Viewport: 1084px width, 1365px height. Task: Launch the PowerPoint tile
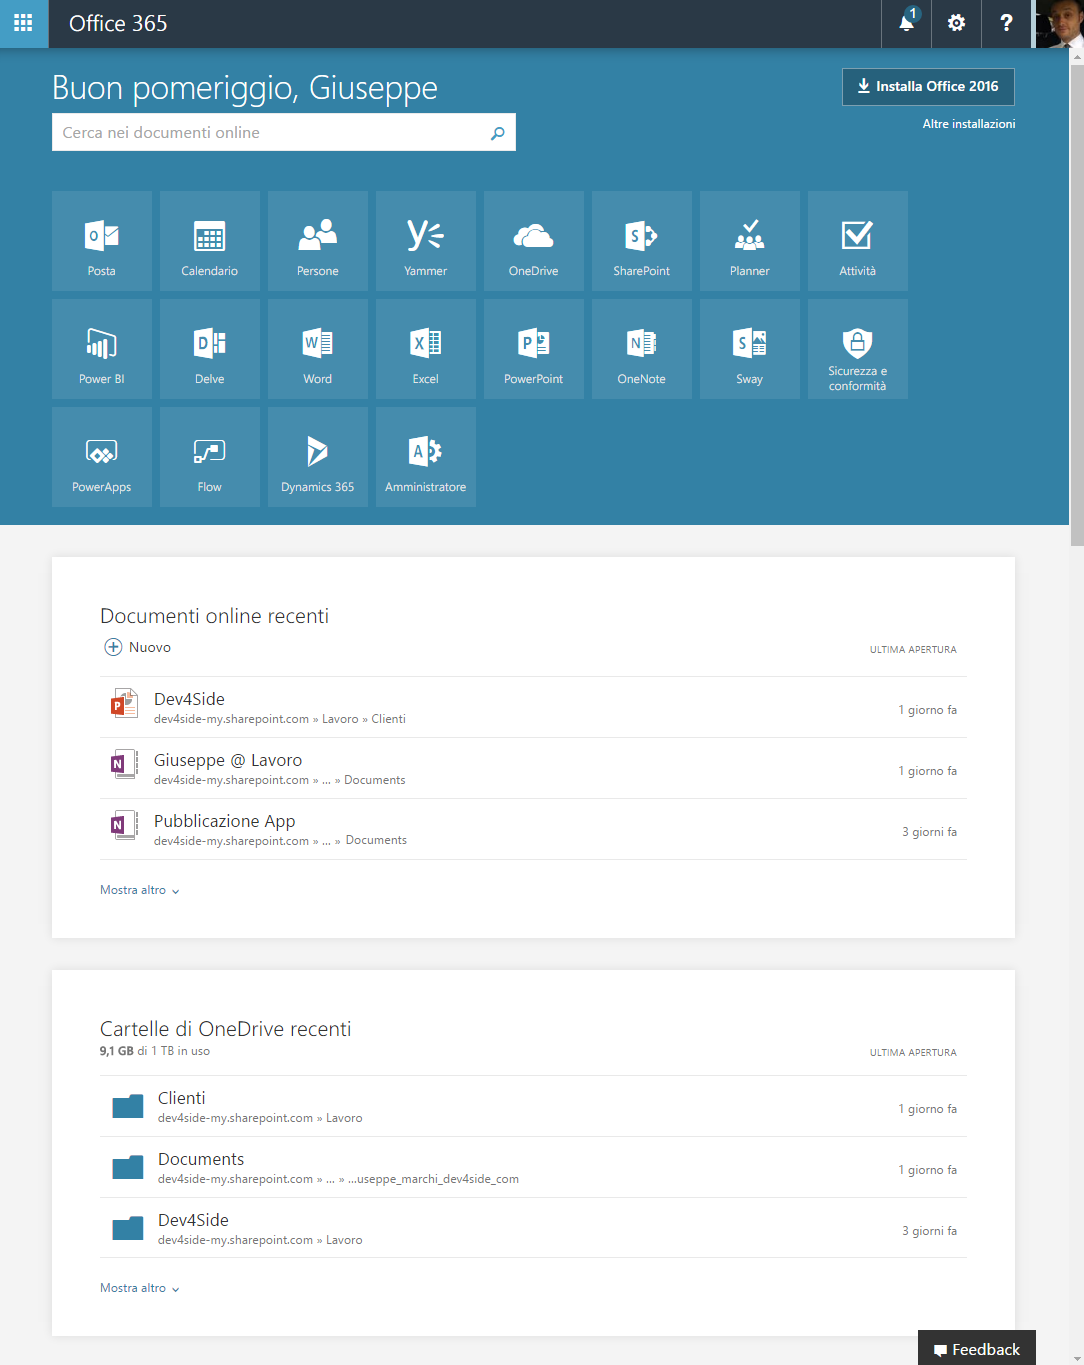[x=534, y=349]
